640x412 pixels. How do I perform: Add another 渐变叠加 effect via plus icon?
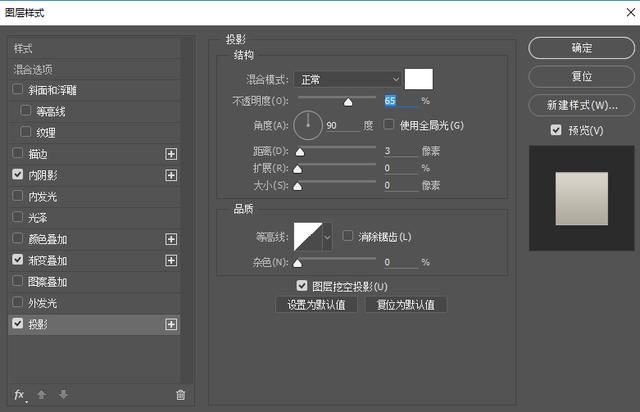[x=171, y=261]
